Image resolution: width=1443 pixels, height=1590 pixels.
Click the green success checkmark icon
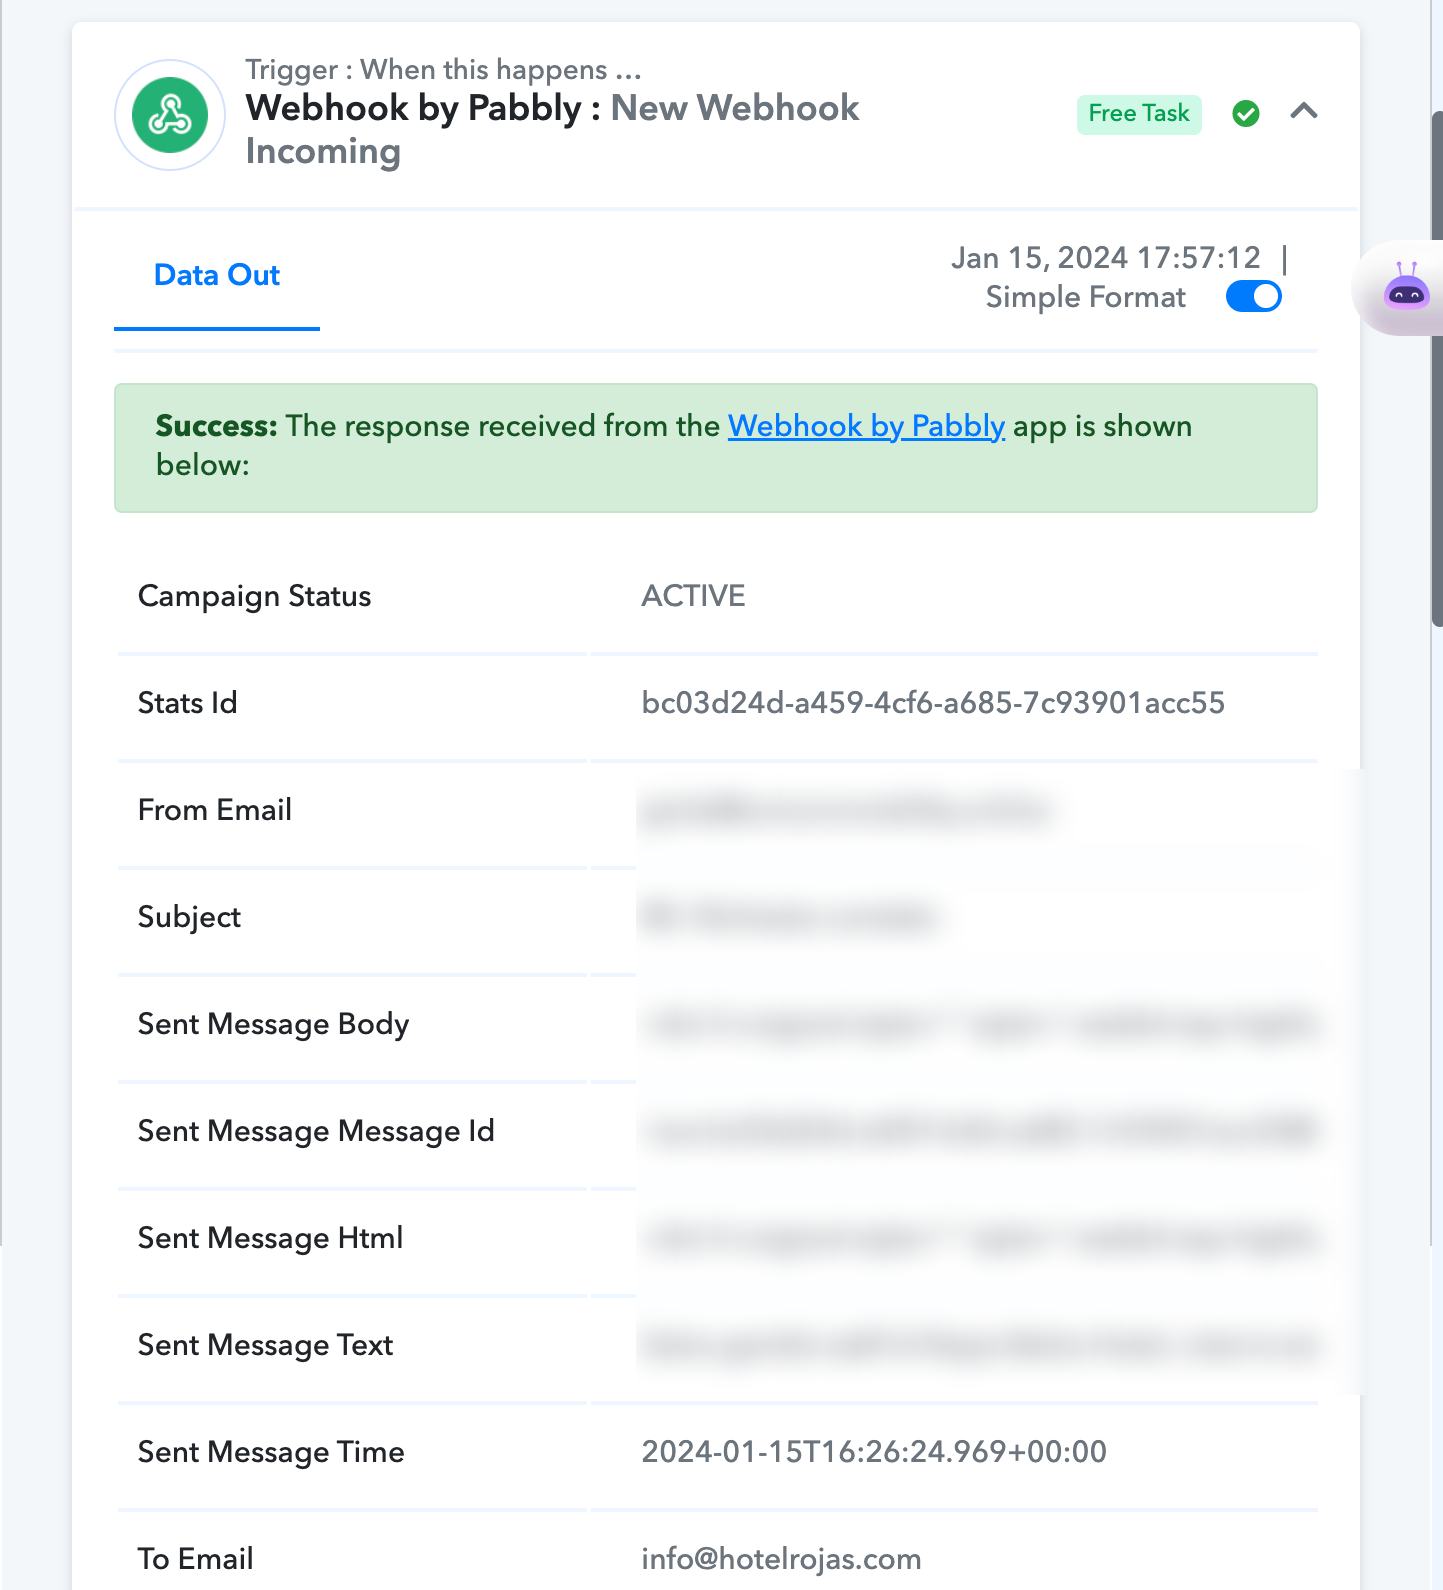click(1246, 113)
